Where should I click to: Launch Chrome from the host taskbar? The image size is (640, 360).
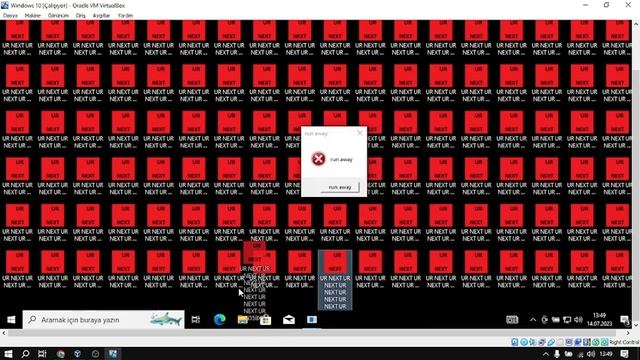(61, 354)
